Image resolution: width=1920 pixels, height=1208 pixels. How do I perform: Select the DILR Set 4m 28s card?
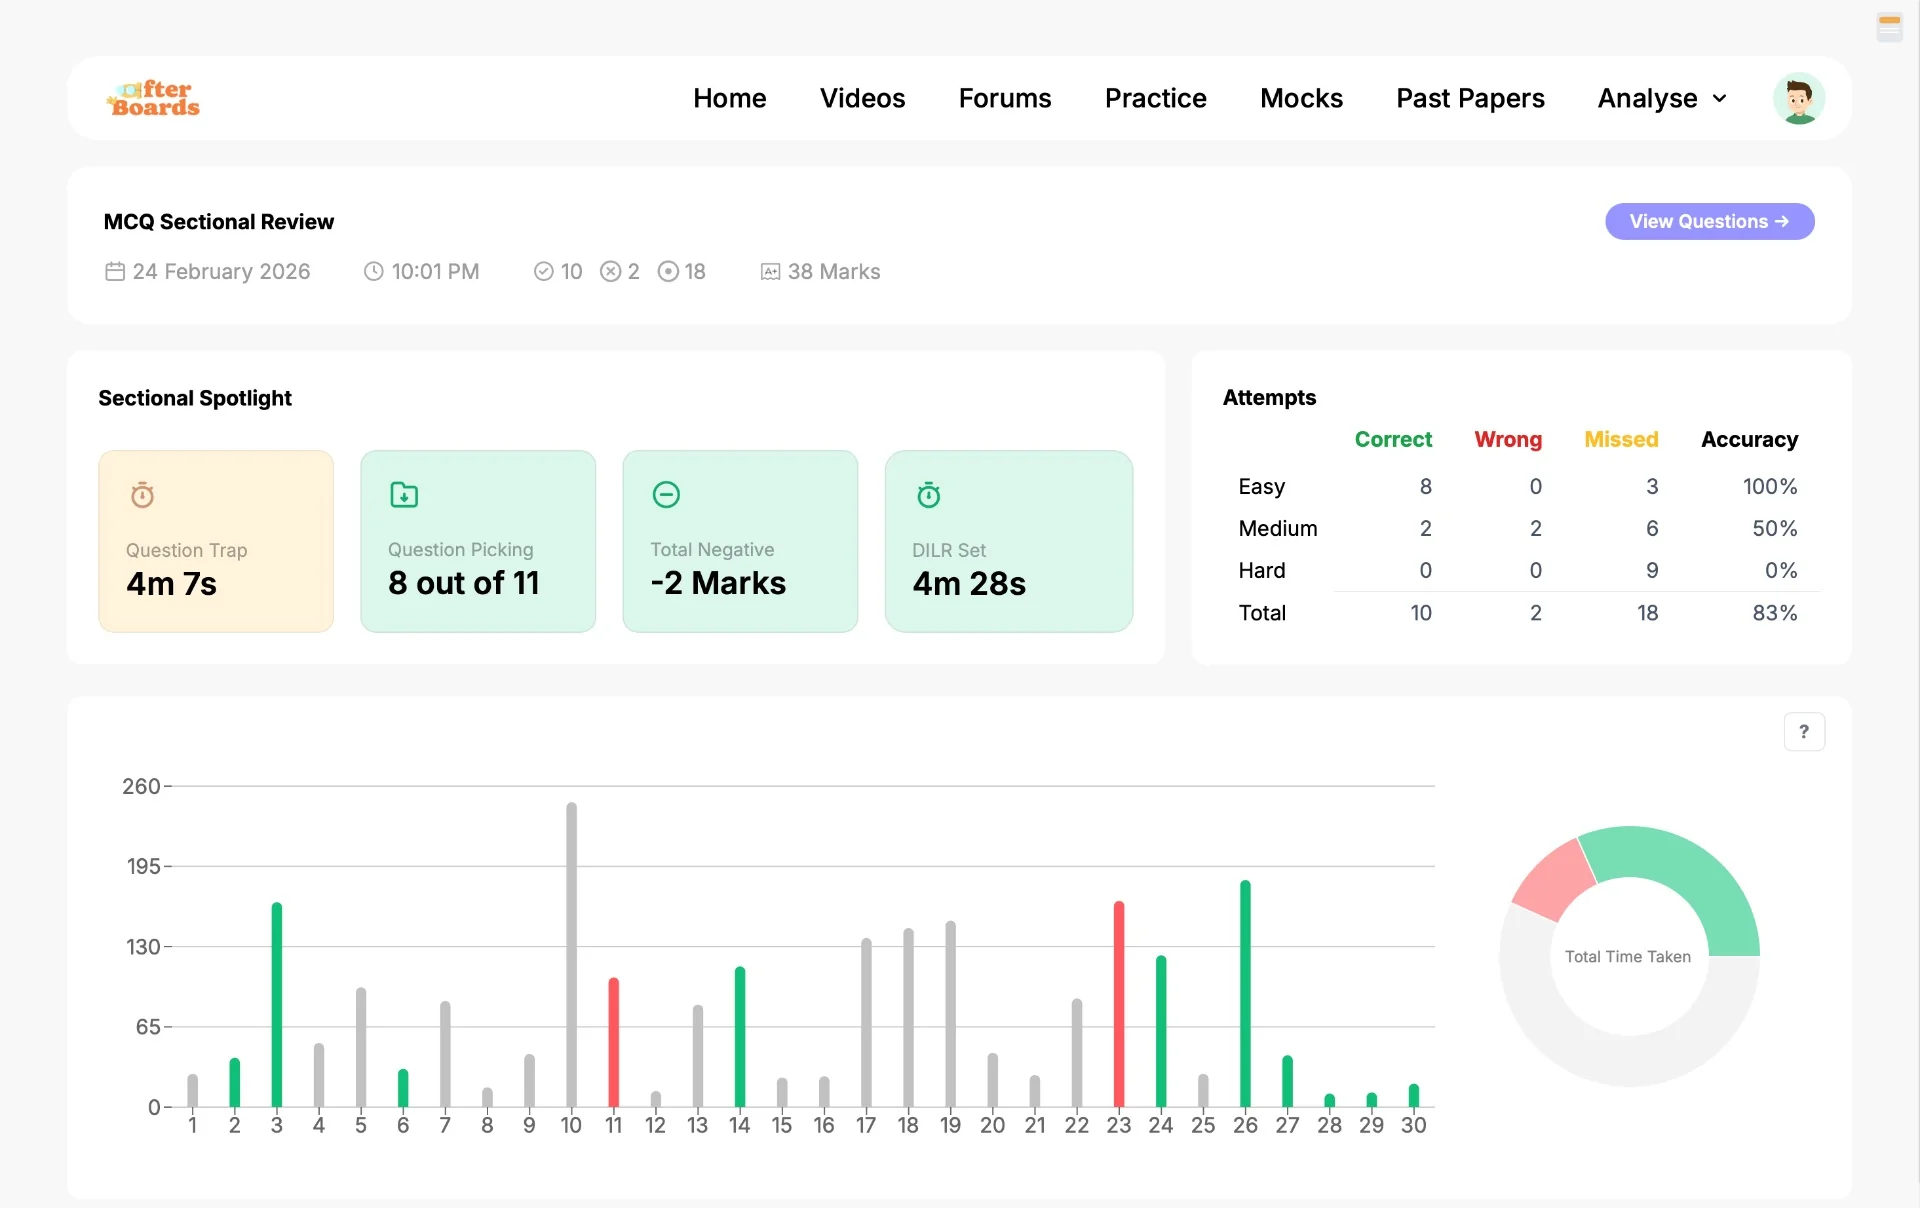tap(1008, 541)
